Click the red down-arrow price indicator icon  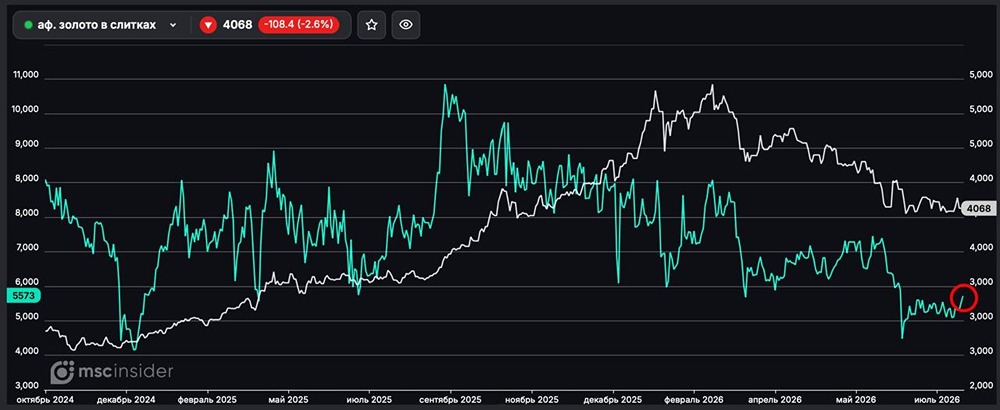pyautogui.click(x=208, y=25)
